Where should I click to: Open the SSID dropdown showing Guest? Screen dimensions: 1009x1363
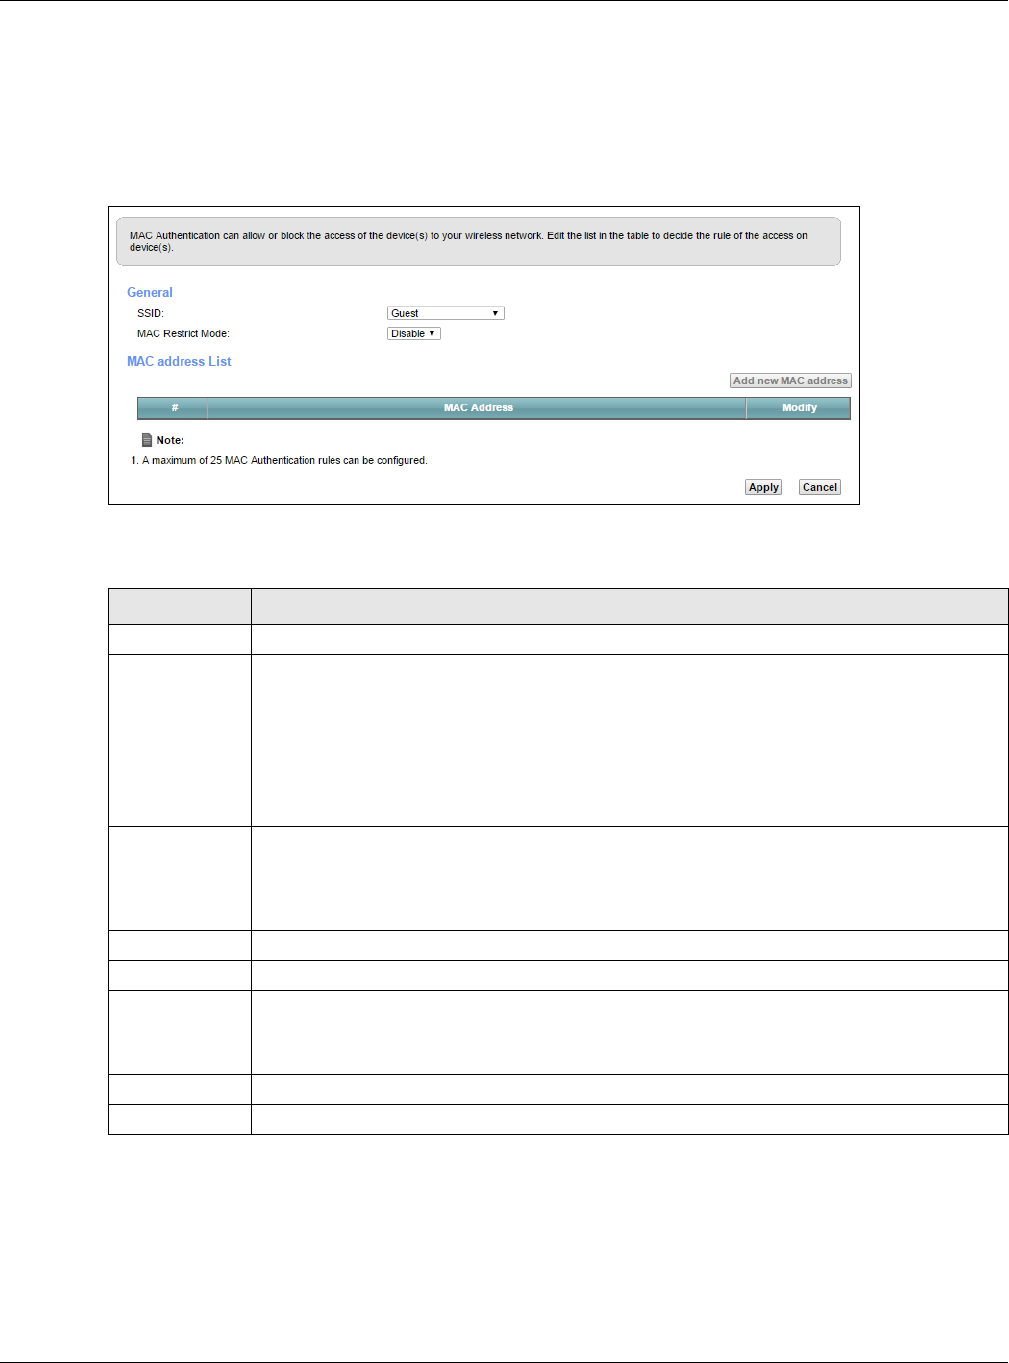(445, 313)
